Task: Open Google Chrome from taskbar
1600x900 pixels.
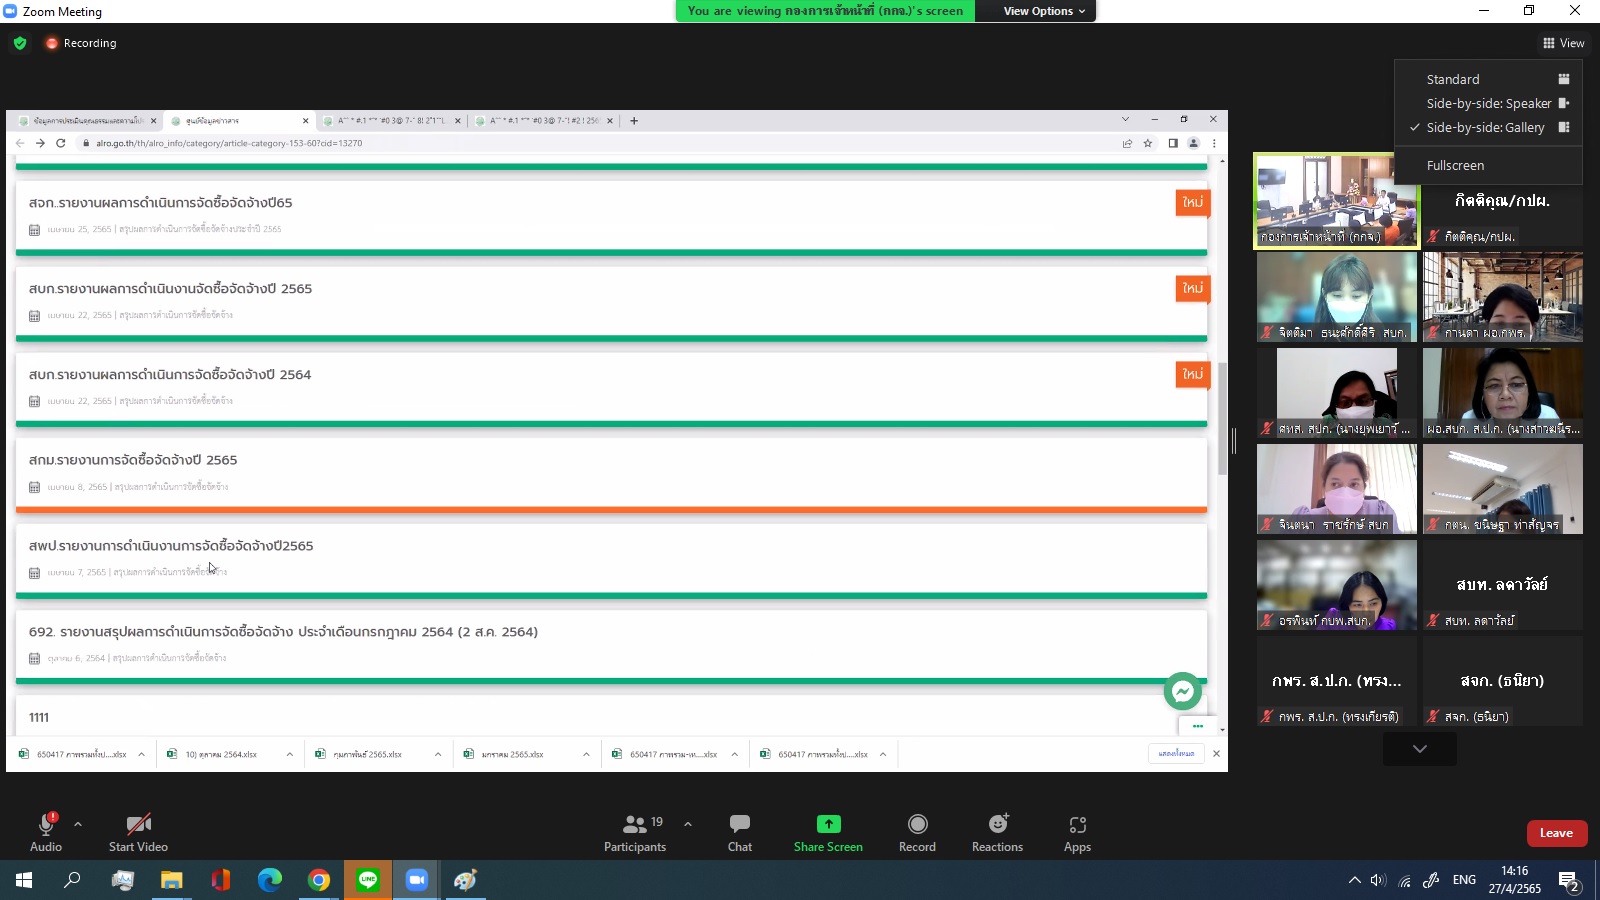Action: pos(319,880)
